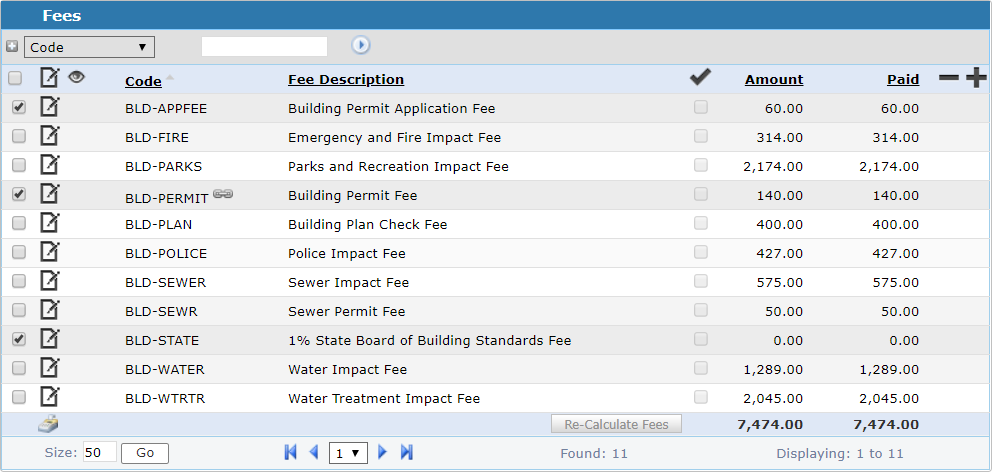Run the search using the arrow button
The height and width of the screenshot is (472, 992).
pos(360,45)
